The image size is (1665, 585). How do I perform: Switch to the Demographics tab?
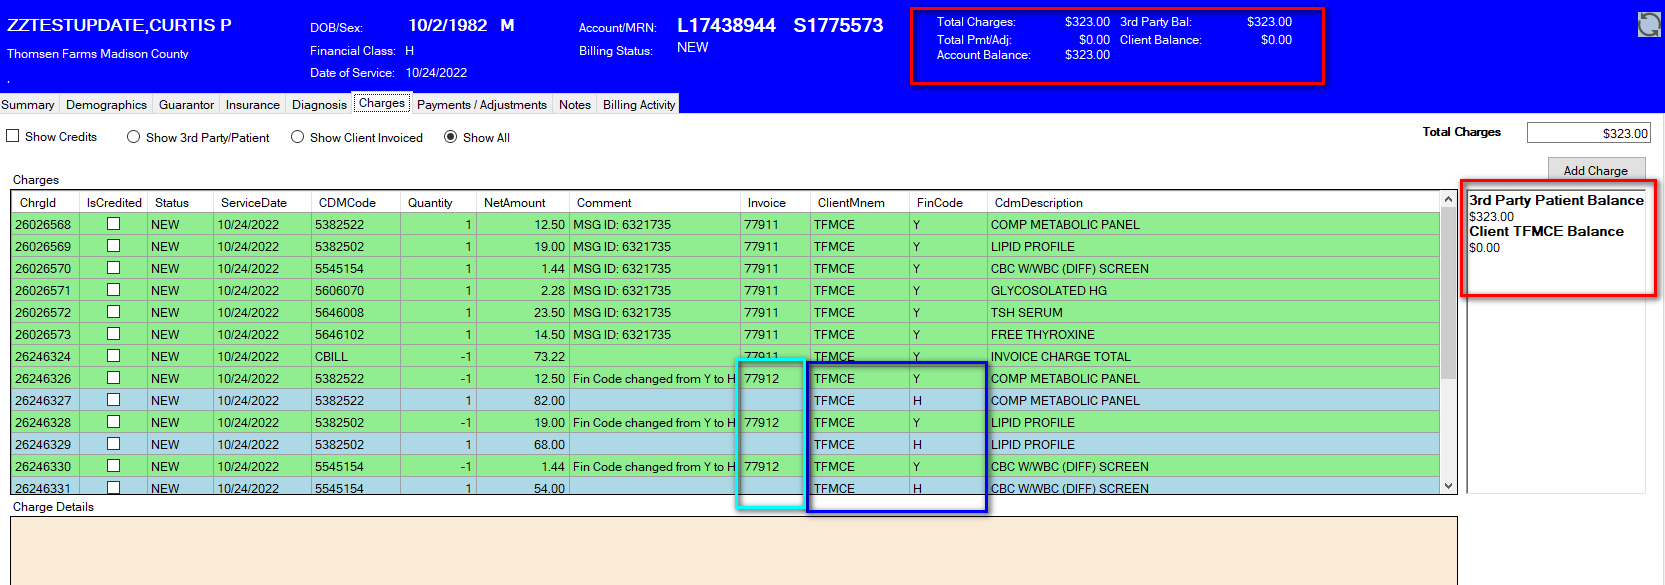[x=106, y=104]
